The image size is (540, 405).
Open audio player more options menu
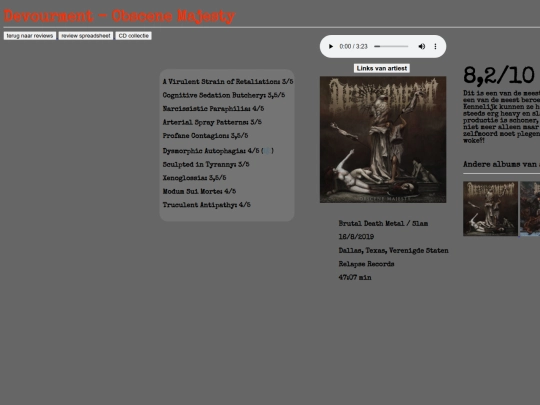[x=435, y=46]
